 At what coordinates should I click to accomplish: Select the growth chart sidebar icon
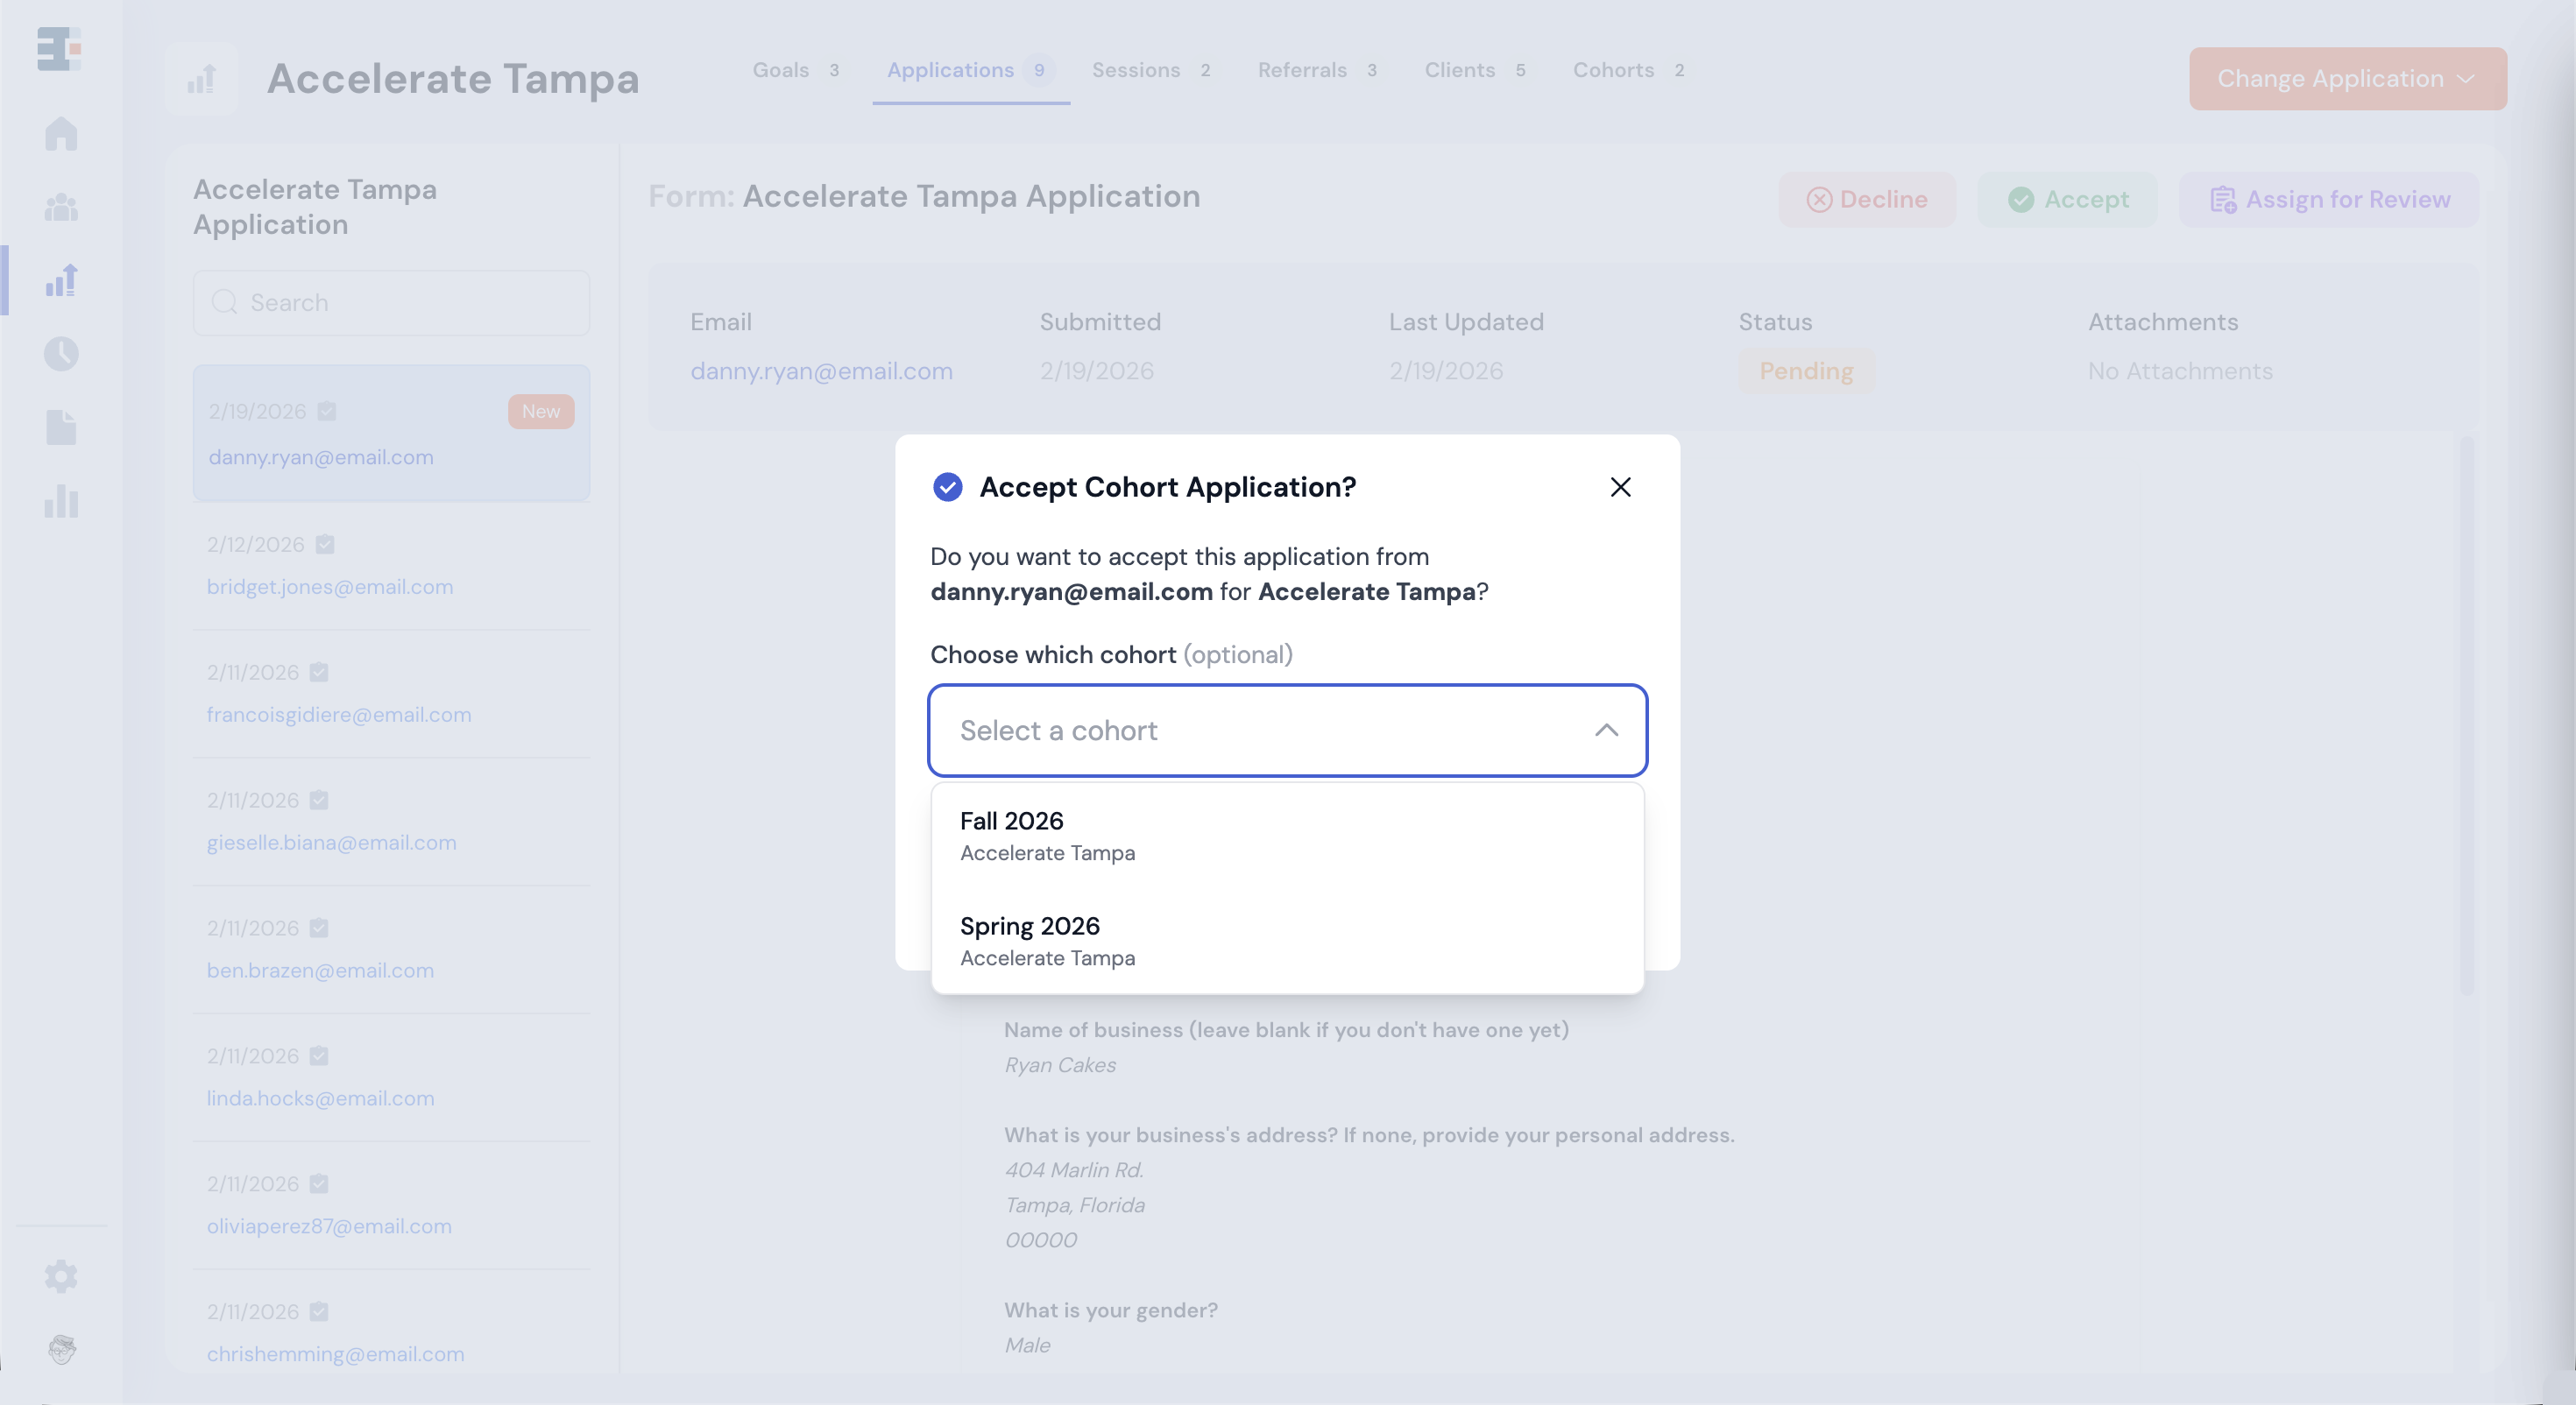point(61,280)
